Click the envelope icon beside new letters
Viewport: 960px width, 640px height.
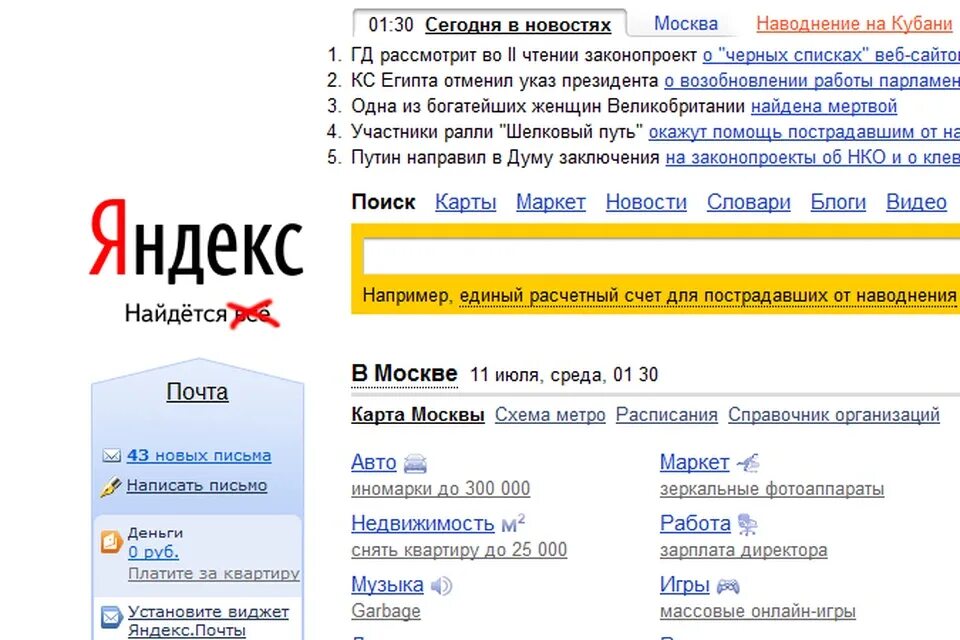point(111,456)
